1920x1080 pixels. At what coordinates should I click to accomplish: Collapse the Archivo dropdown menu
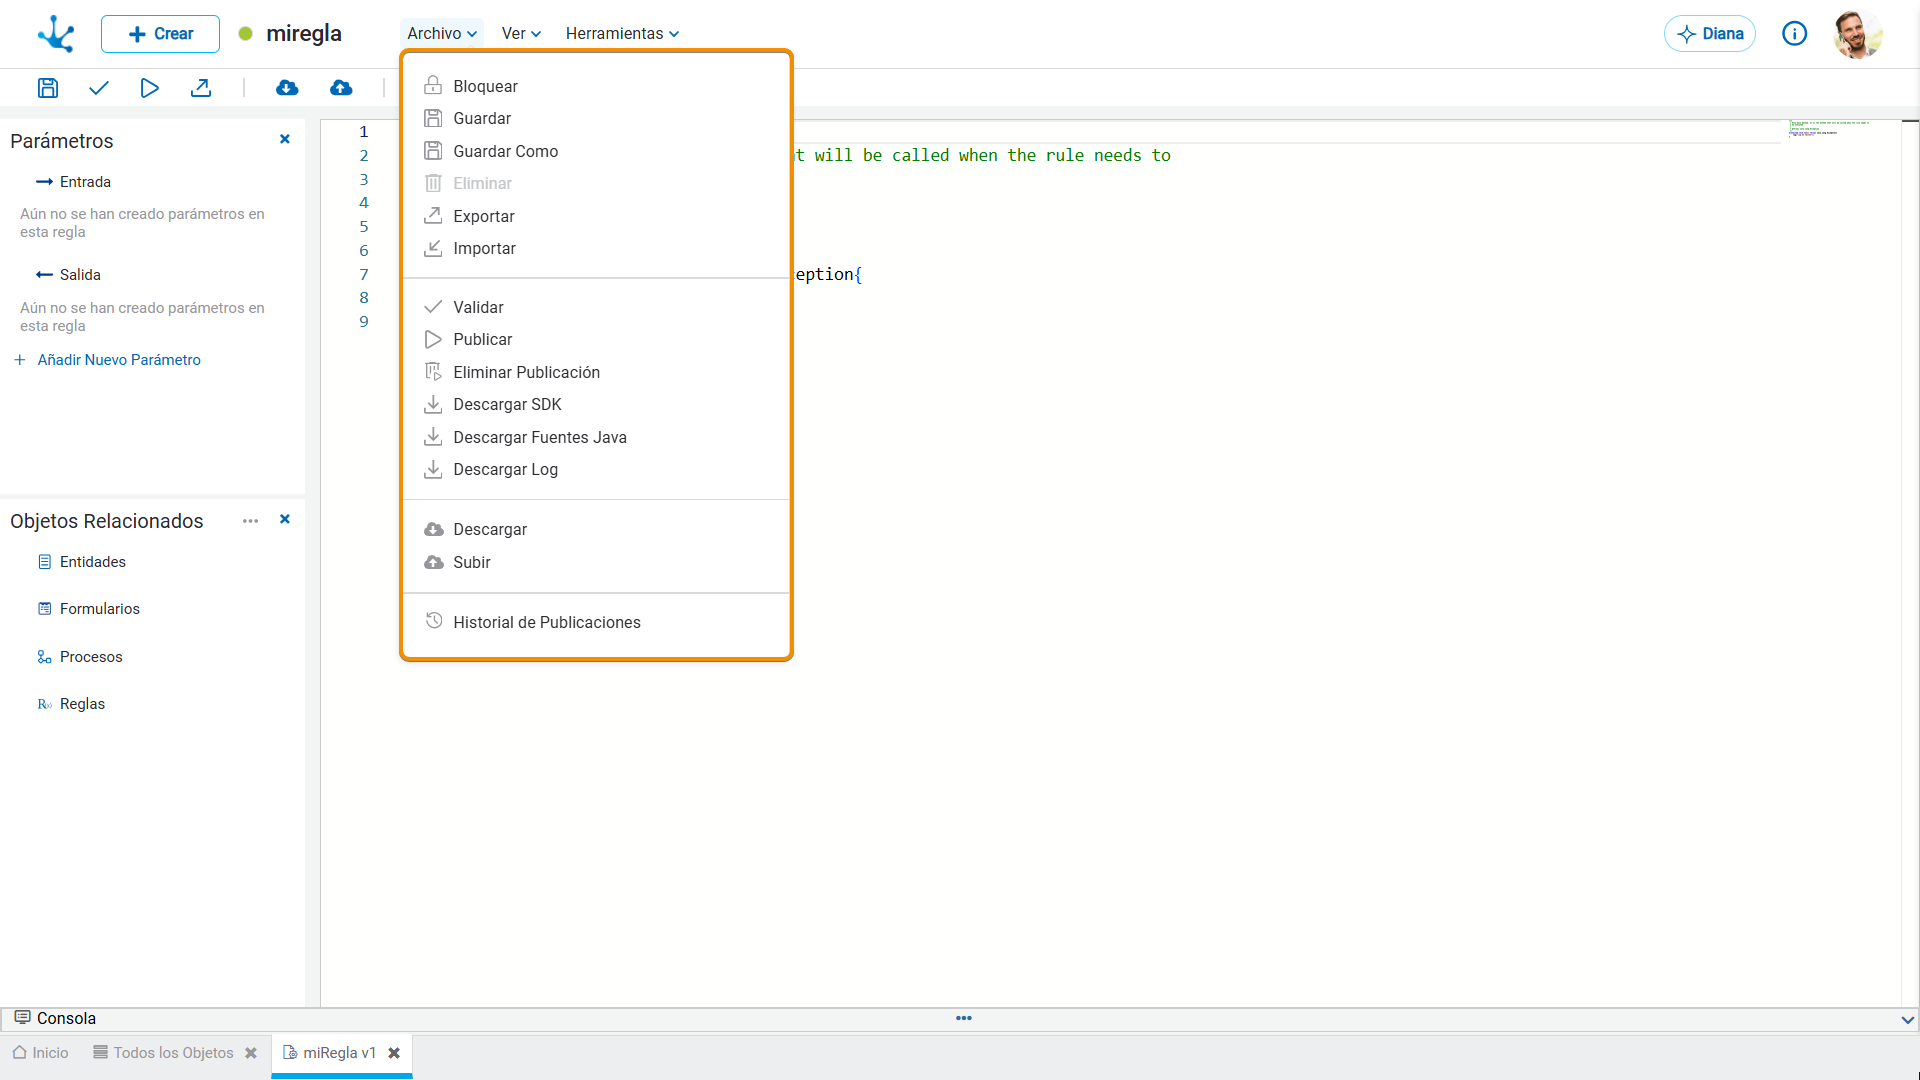[x=441, y=33]
